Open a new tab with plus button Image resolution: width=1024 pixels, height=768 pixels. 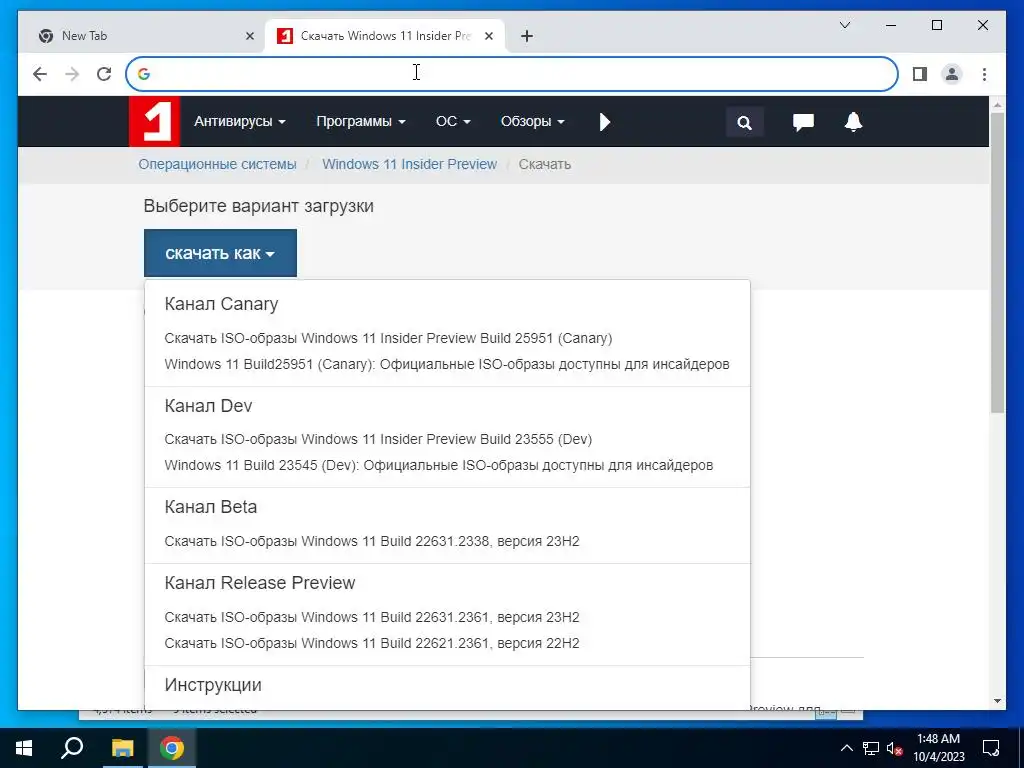point(527,36)
